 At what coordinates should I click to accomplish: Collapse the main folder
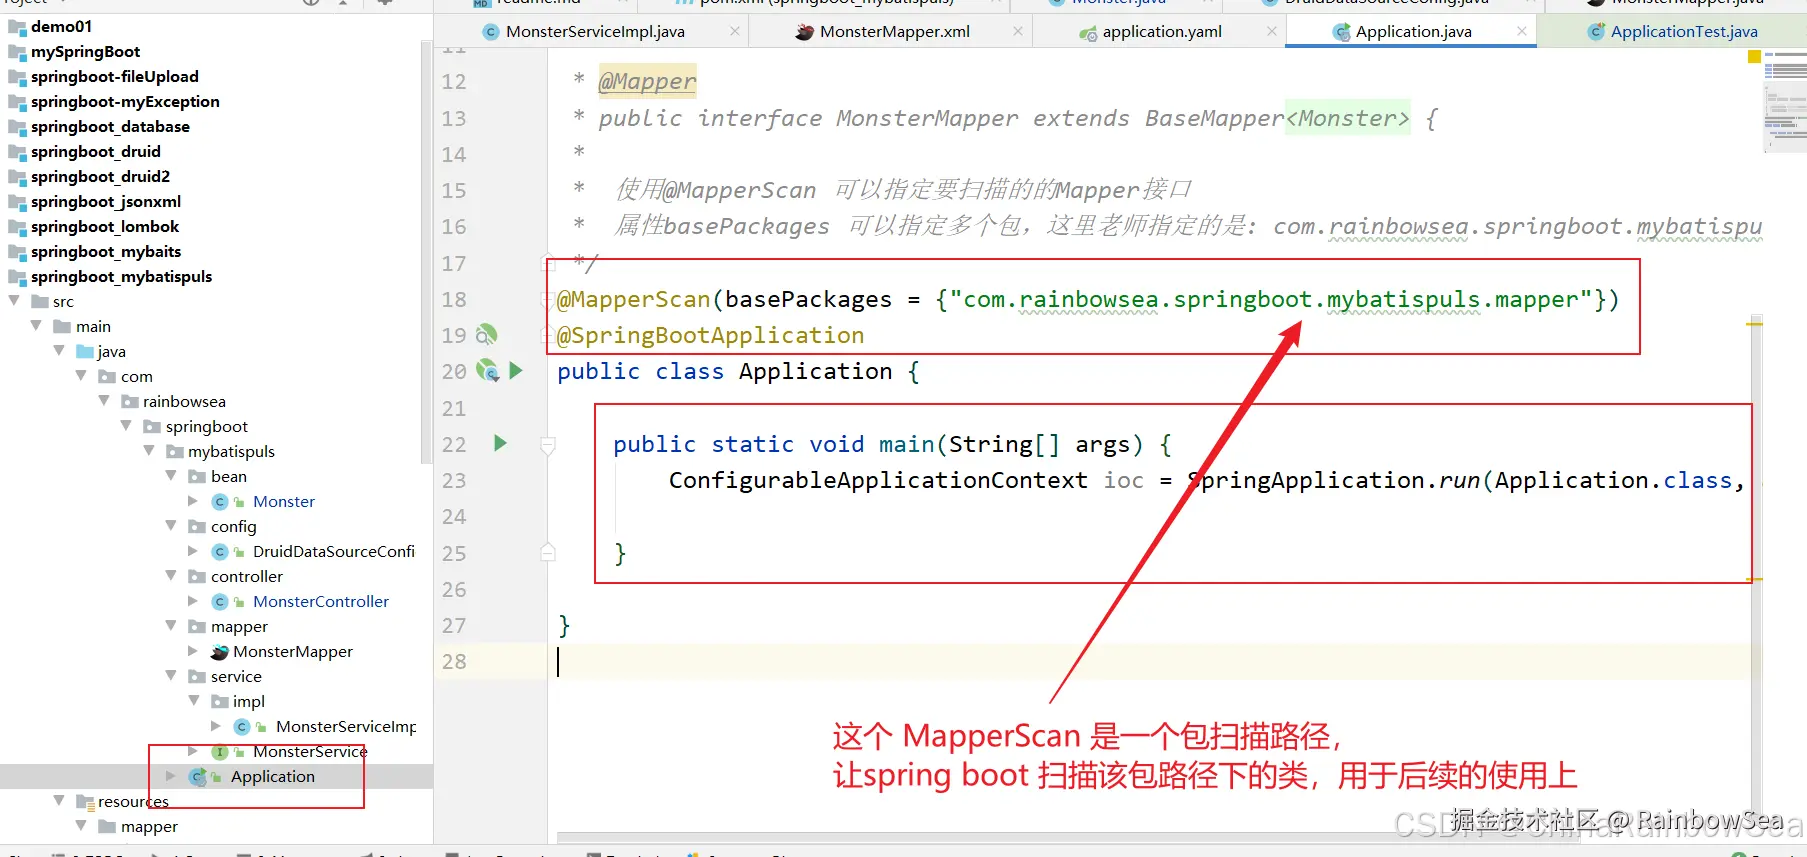point(37,325)
